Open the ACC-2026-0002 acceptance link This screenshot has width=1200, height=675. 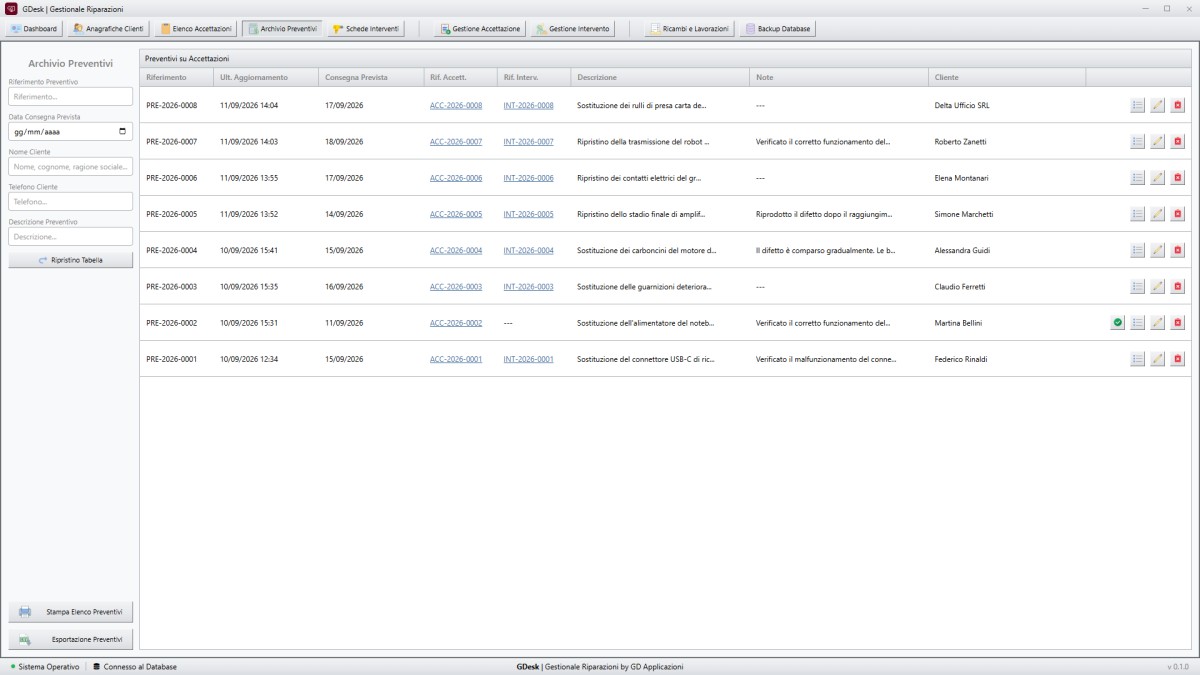pos(456,323)
